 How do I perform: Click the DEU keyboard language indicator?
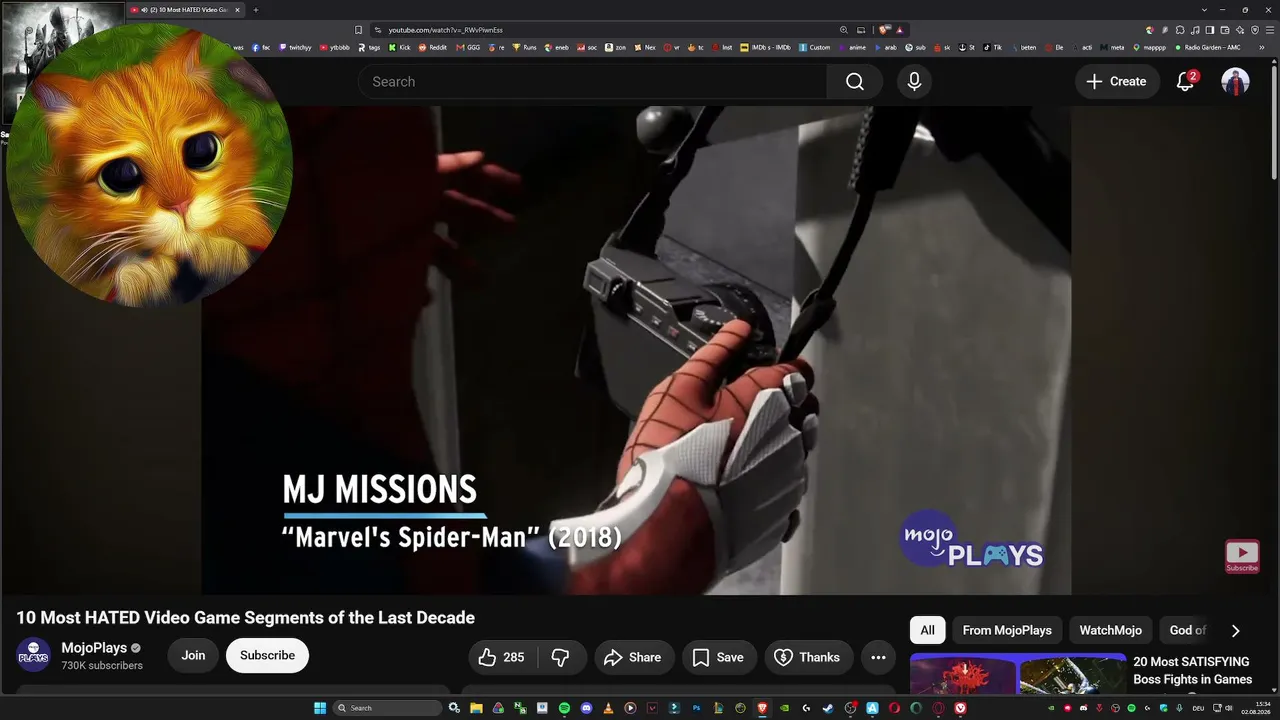(x=1198, y=708)
